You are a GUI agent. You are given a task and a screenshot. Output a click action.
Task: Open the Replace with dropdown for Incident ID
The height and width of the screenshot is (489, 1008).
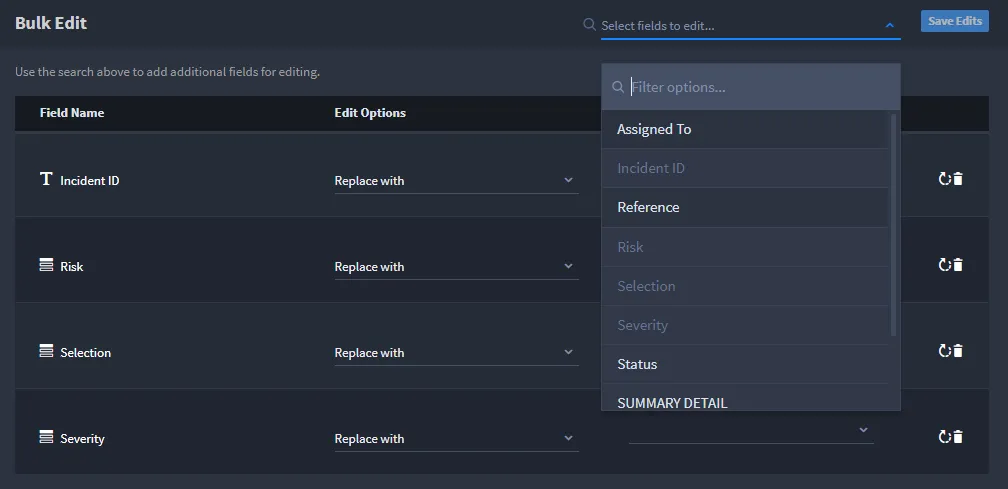[x=456, y=181]
